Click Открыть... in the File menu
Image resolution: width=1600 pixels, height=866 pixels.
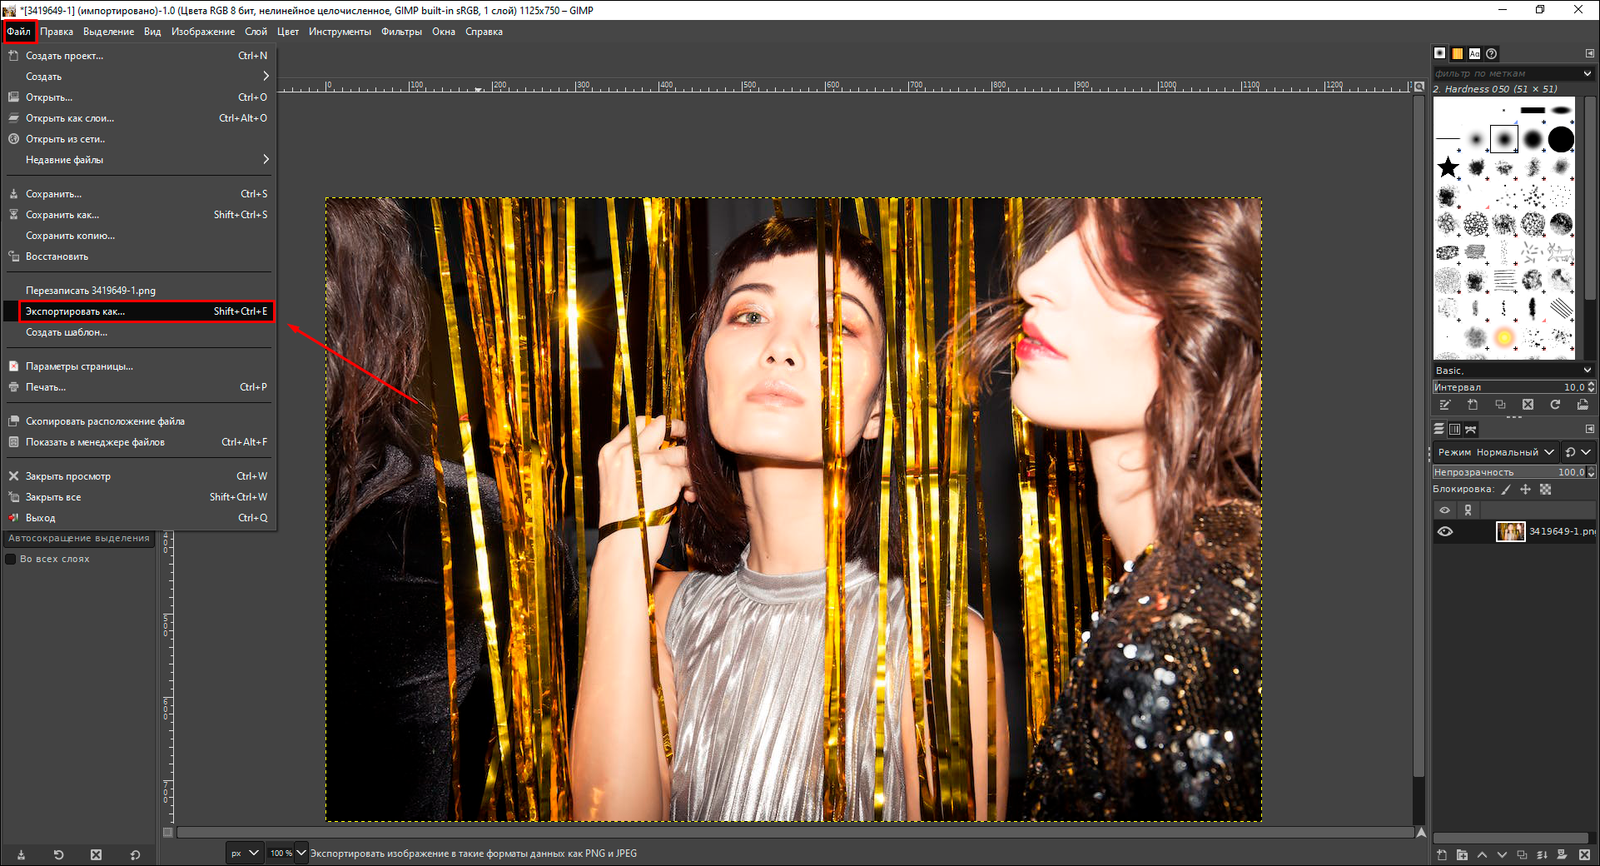[139, 97]
